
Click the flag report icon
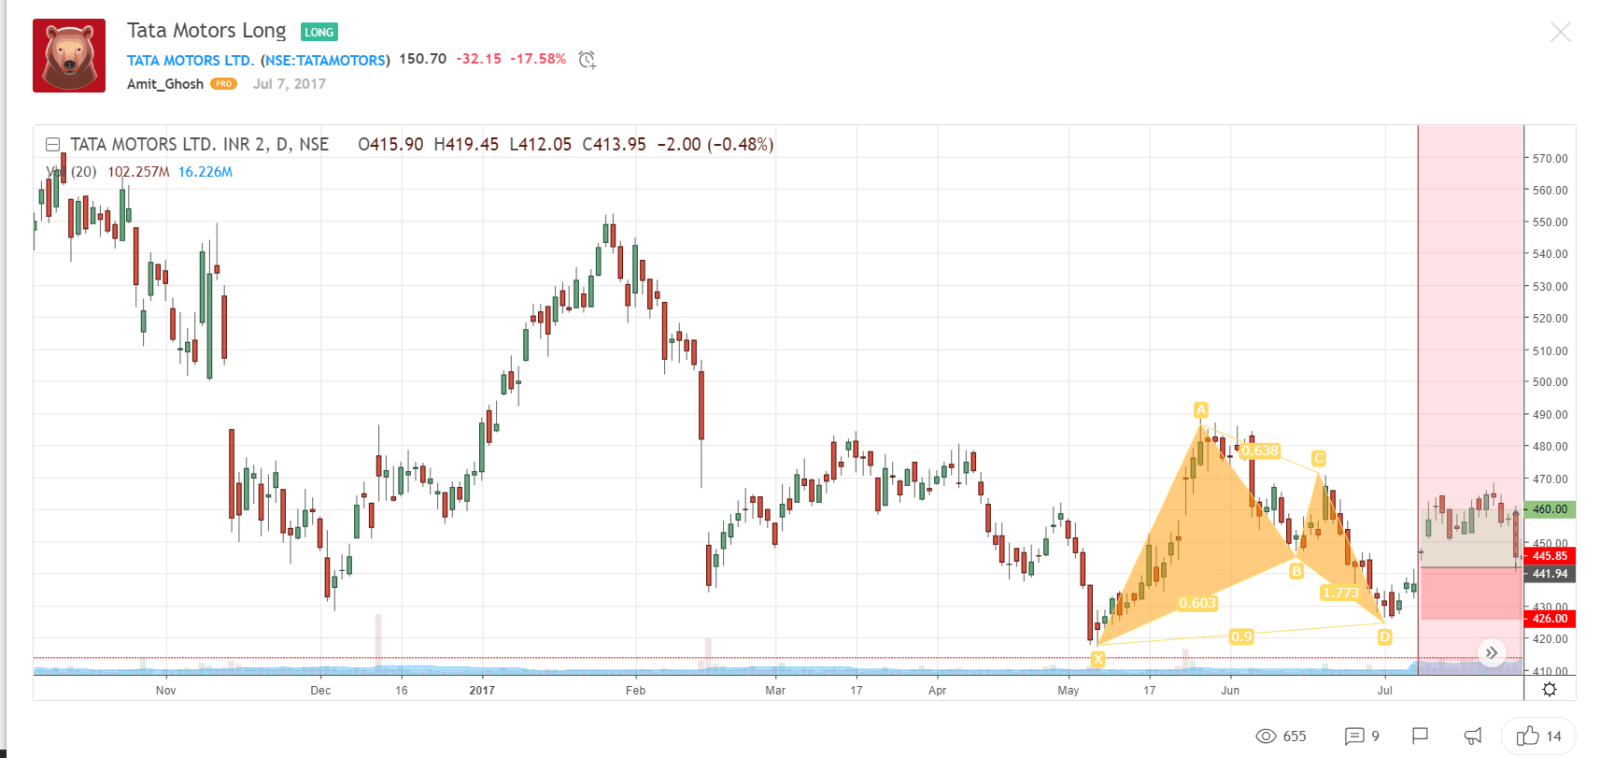click(1419, 736)
